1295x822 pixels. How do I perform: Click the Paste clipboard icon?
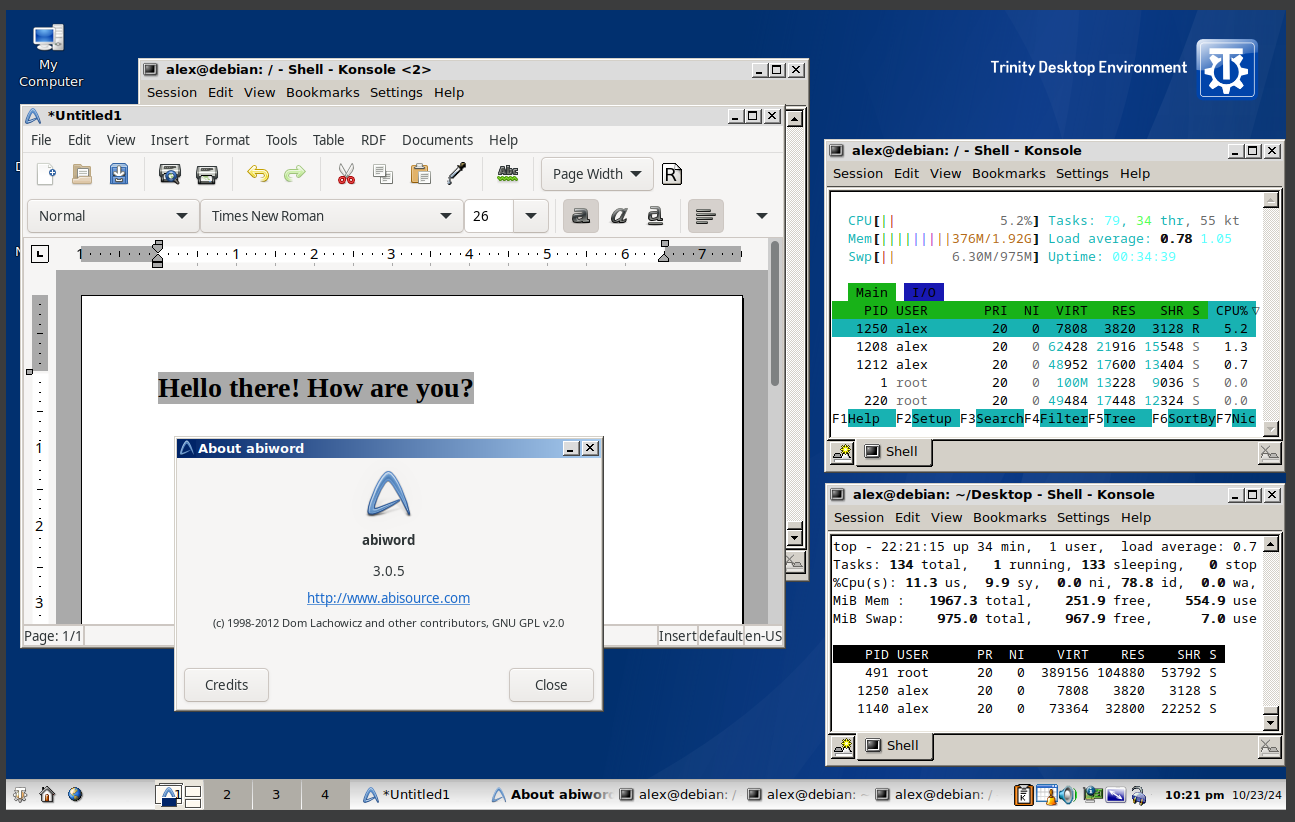tap(420, 174)
